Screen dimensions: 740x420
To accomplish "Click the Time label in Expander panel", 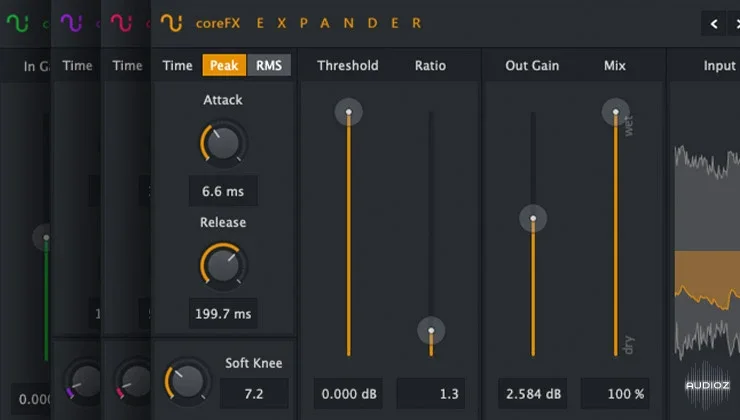I will [x=177, y=66].
